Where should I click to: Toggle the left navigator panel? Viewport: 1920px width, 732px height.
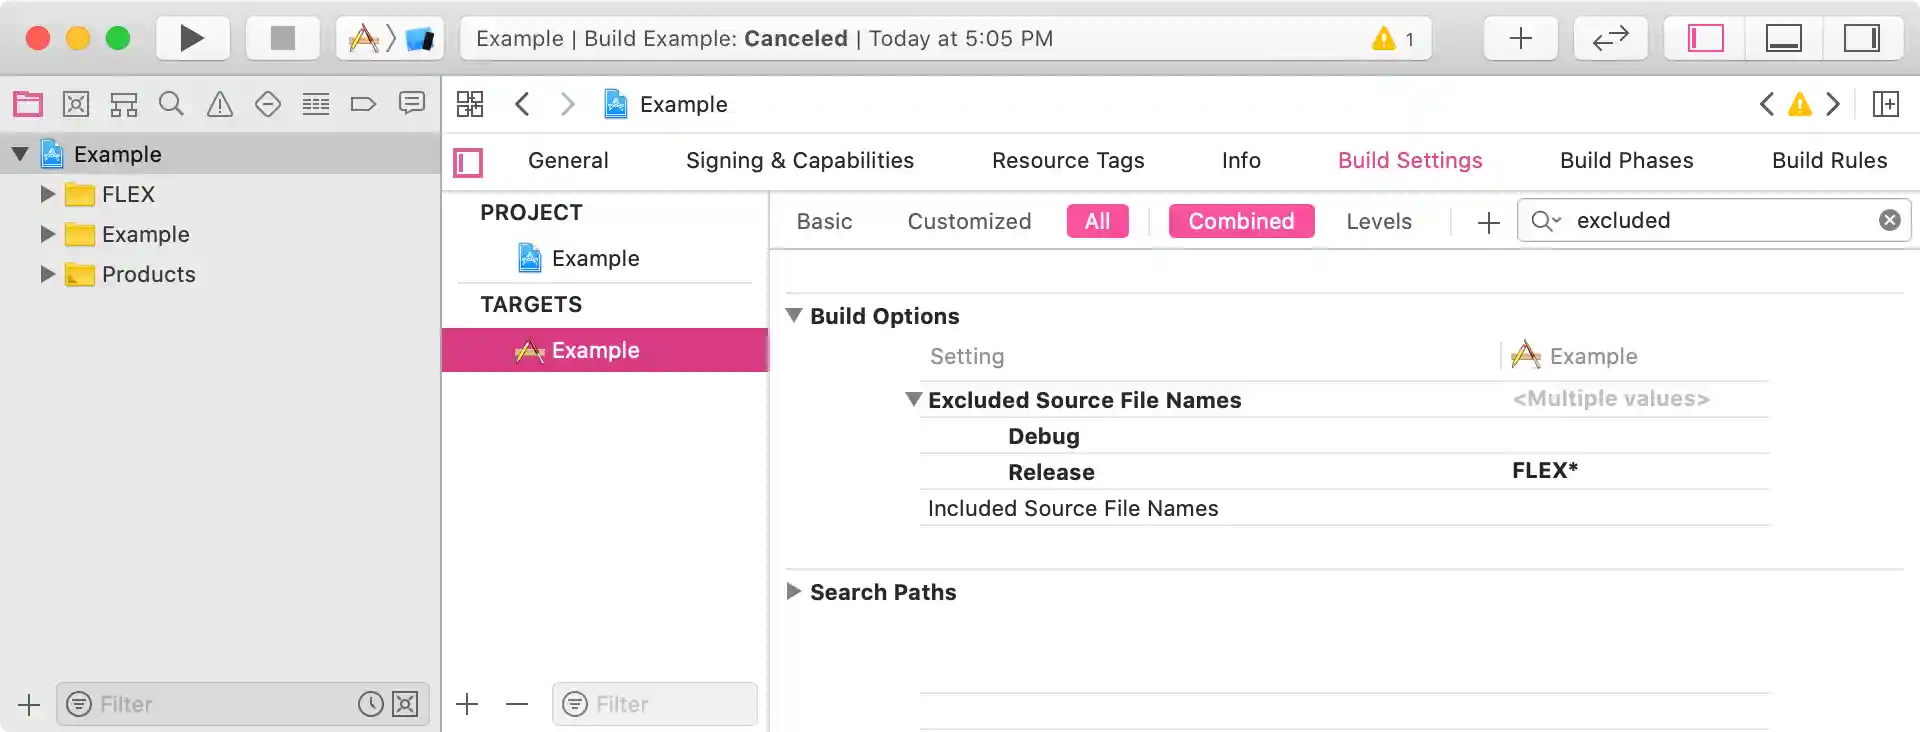[x=1705, y=38]
